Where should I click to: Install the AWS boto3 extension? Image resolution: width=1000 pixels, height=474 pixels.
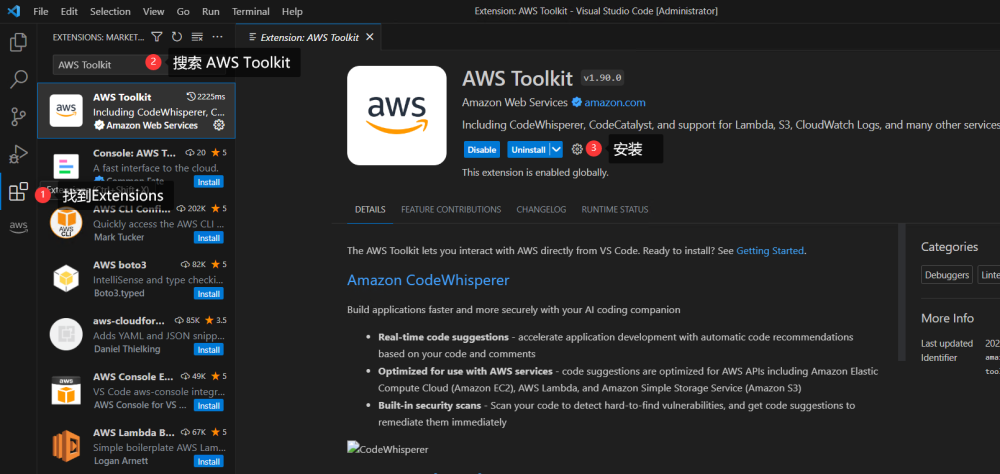(x=209, y=294)
